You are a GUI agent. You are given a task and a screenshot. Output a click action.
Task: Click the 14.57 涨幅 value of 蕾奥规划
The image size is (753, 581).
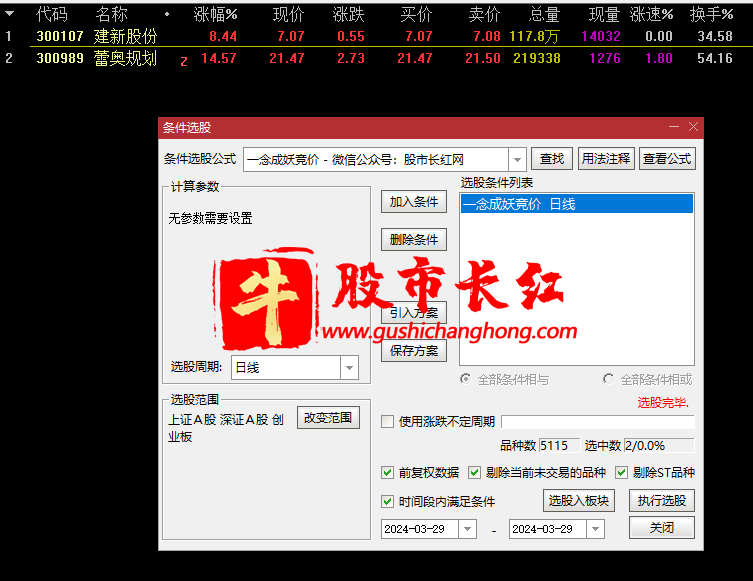(219, 58)
